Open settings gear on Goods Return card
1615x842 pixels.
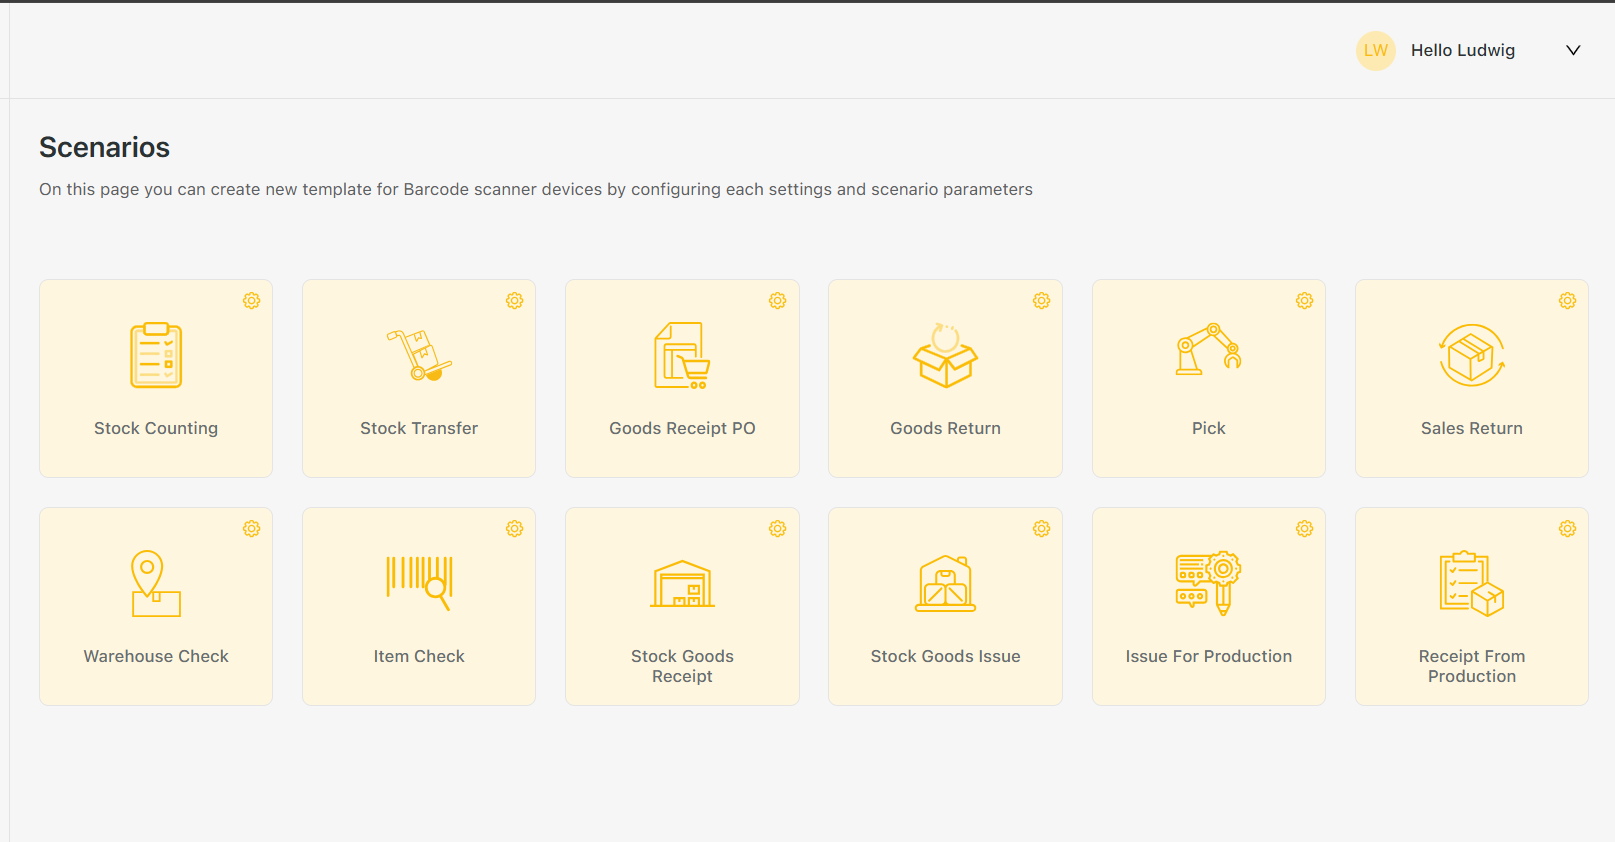[x=1041, y=301]
